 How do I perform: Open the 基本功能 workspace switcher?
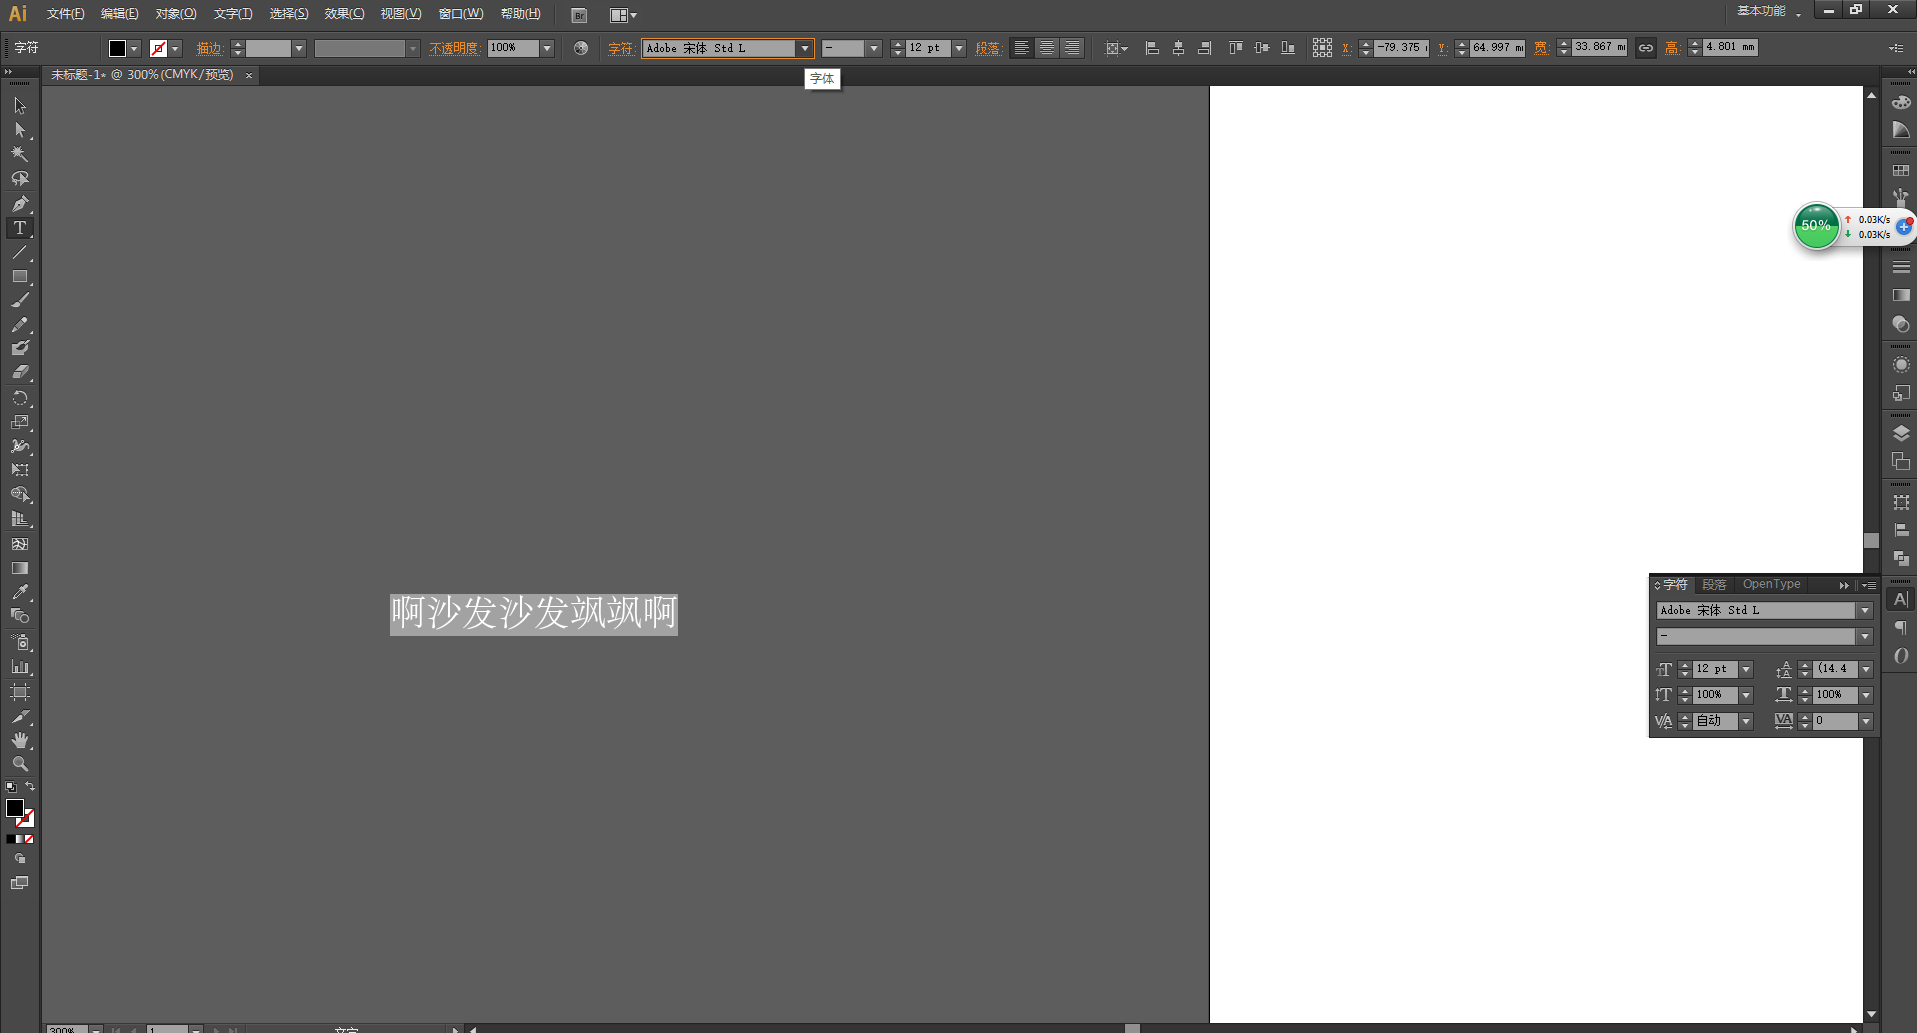tap(1768, 11)
